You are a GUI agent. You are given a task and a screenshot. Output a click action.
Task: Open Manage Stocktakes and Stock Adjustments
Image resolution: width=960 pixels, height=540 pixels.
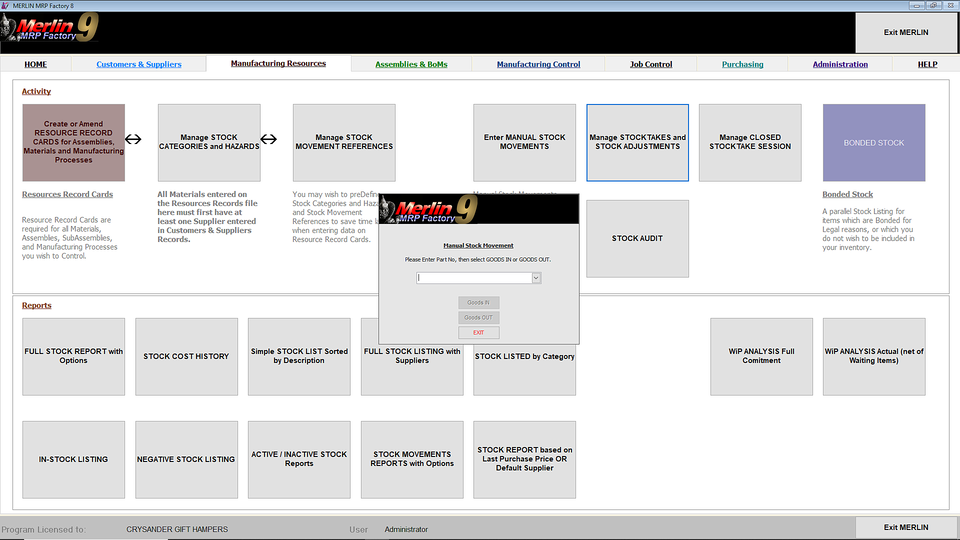(x=637, y=143)
